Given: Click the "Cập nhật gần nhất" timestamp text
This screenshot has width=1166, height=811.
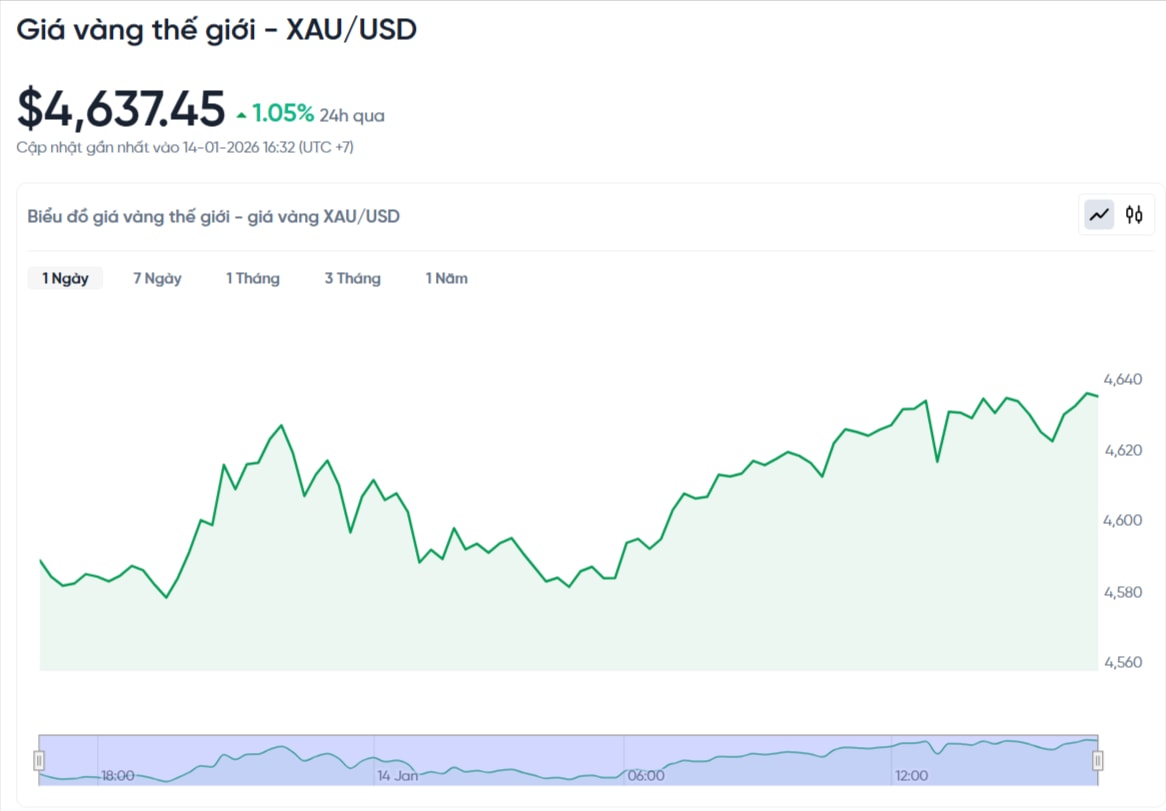Looking at the screenshot, I should coord(185,148).
